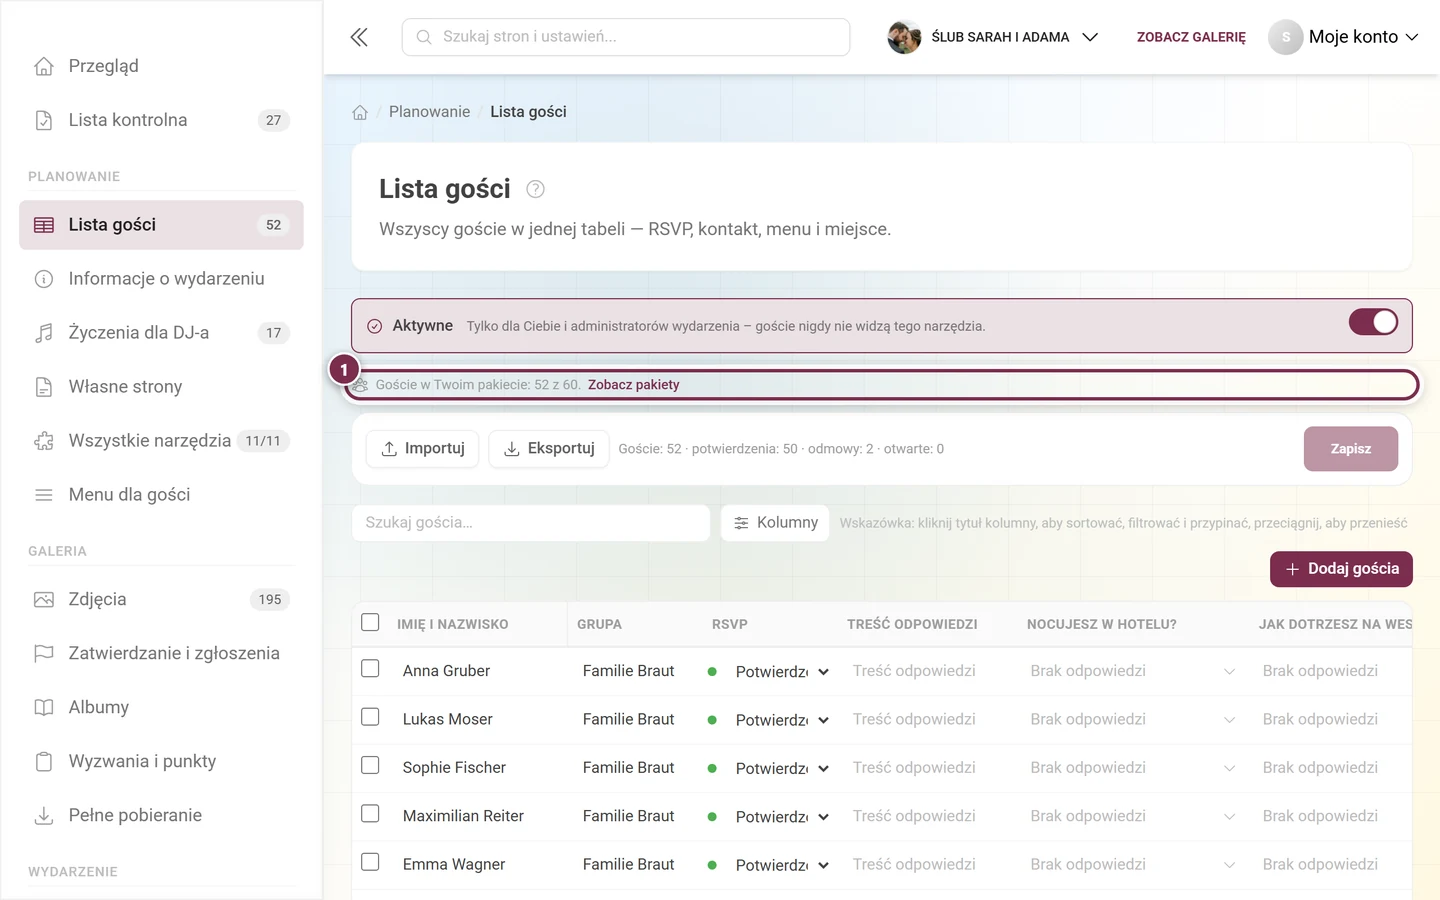Follow the Zobacz pakiety link

click(x=633, y=385)
